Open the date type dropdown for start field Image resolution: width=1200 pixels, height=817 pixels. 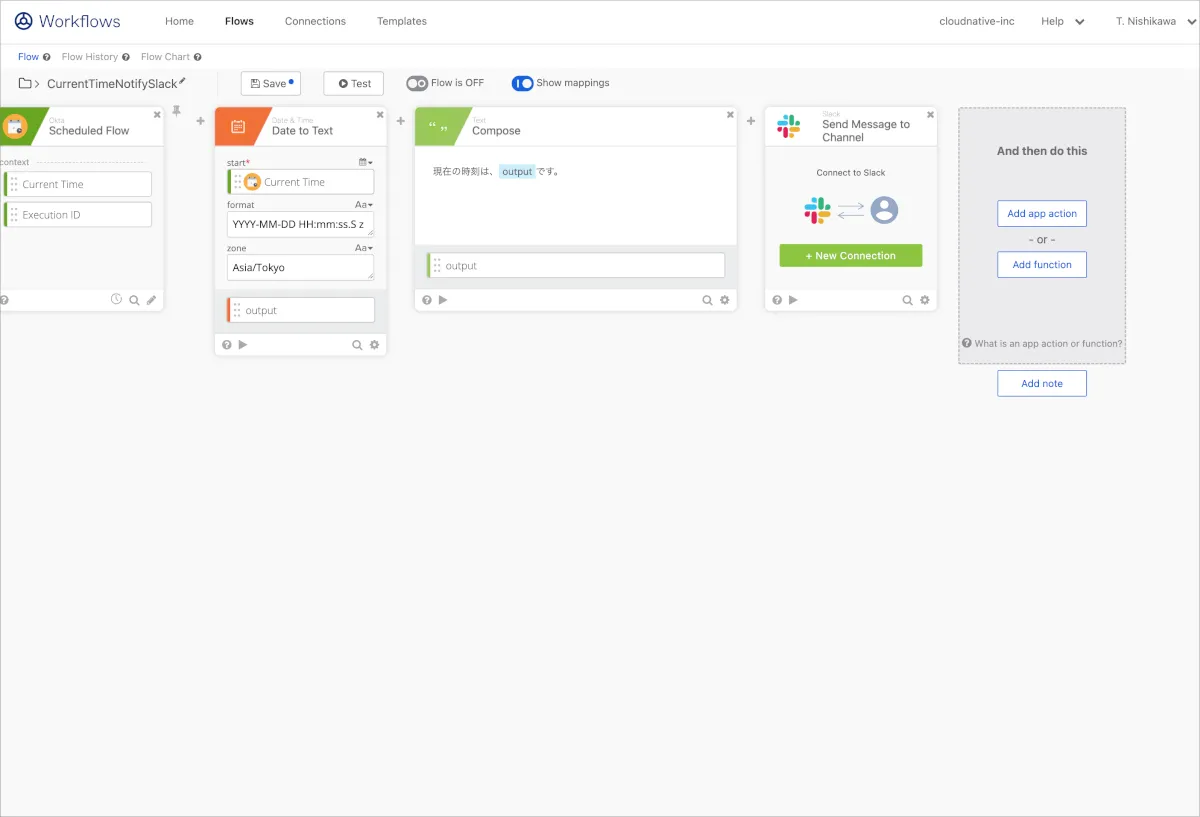coord(365,162)
